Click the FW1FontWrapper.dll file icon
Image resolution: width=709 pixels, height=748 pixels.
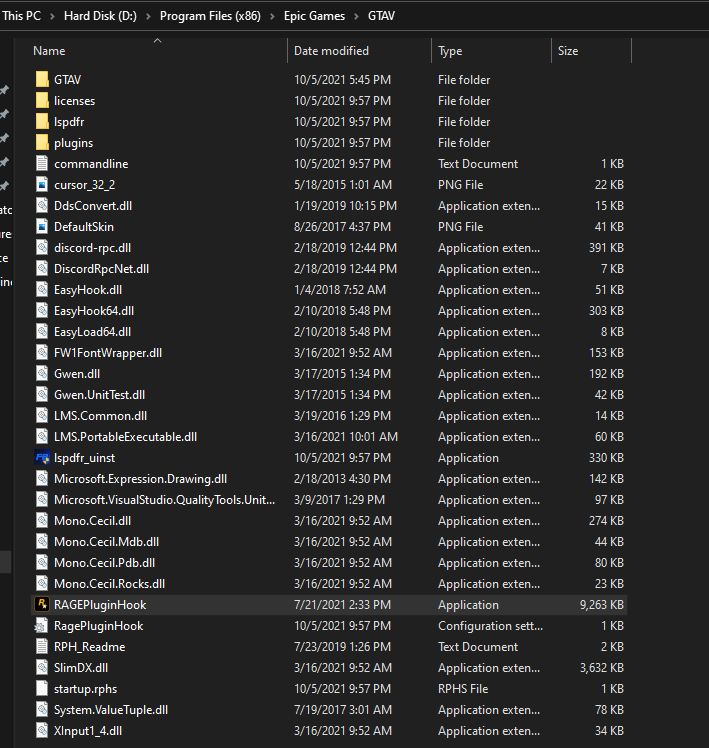click(42, 353)
